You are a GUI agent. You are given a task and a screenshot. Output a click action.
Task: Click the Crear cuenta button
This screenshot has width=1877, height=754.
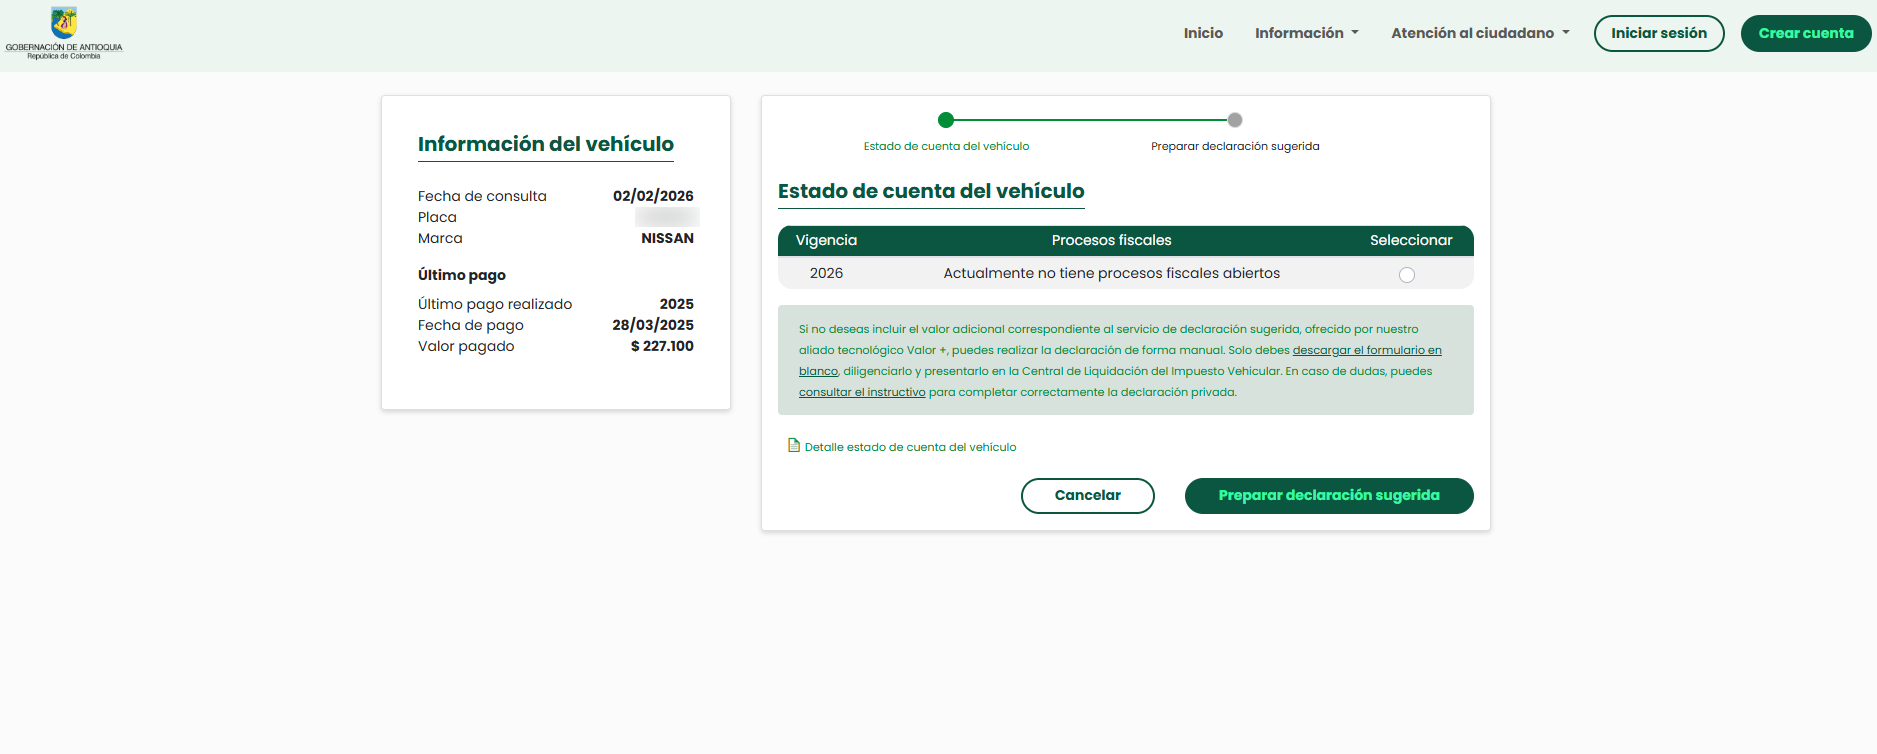click(x=1806, y=33)
